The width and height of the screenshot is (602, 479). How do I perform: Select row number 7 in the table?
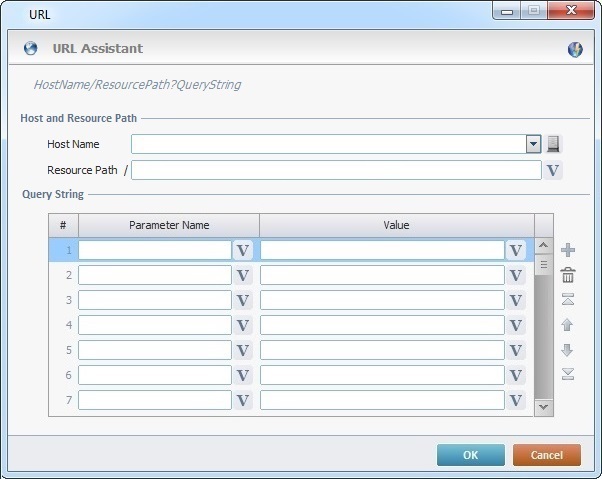63,400
